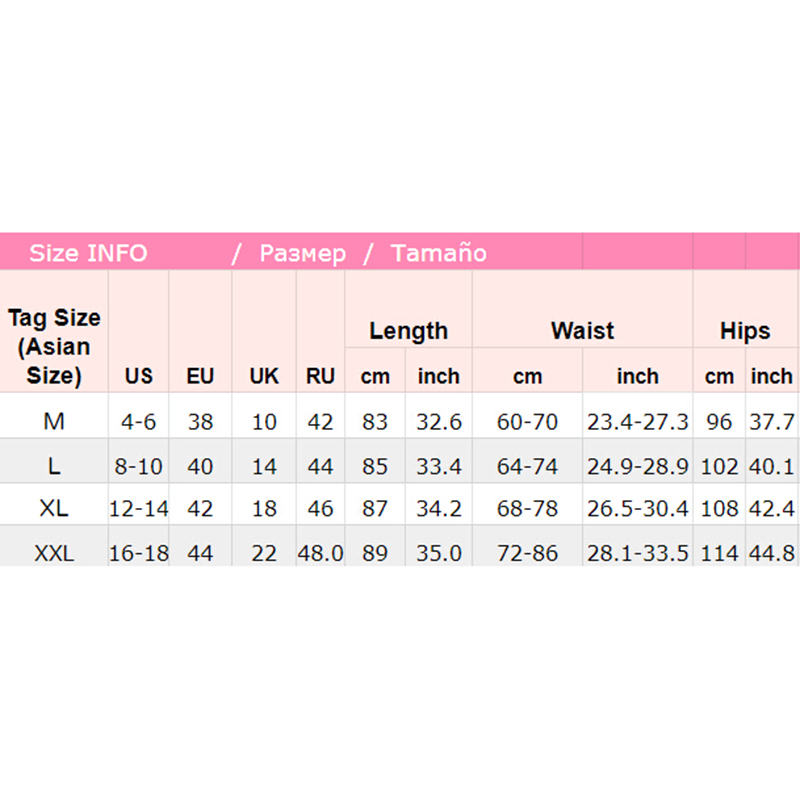Click the length inch value '33.4'
This screenshot has width=800, height=800.
coord(438,466)
